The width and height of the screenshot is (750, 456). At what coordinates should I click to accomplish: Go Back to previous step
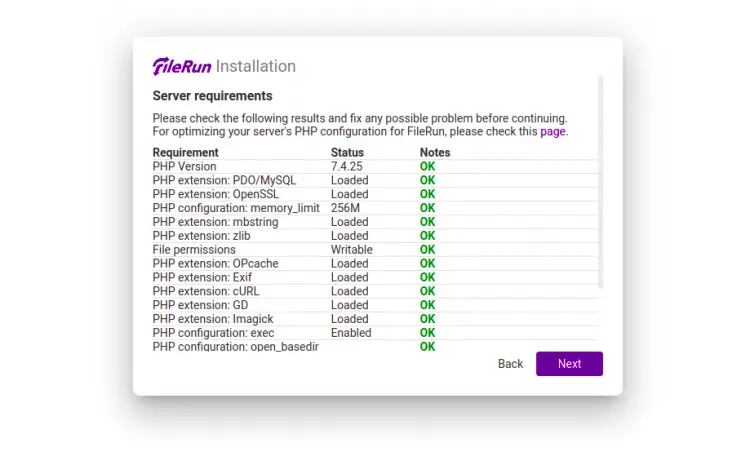510,364
